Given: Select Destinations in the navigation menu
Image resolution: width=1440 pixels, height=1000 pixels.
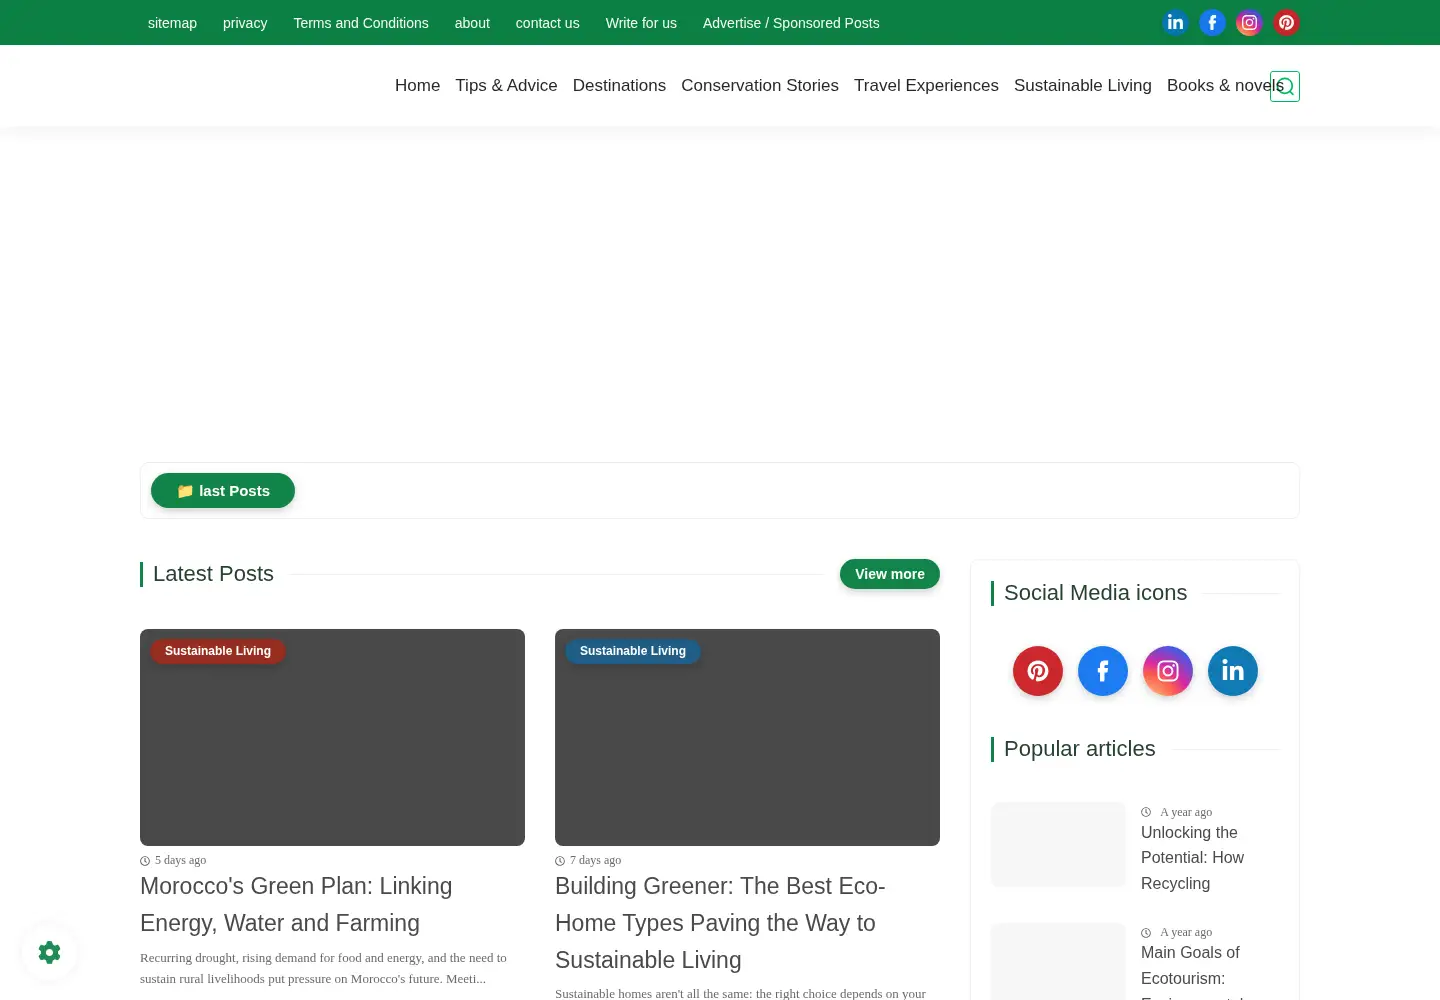Looking at the screenshot, I should coord(619,85).
